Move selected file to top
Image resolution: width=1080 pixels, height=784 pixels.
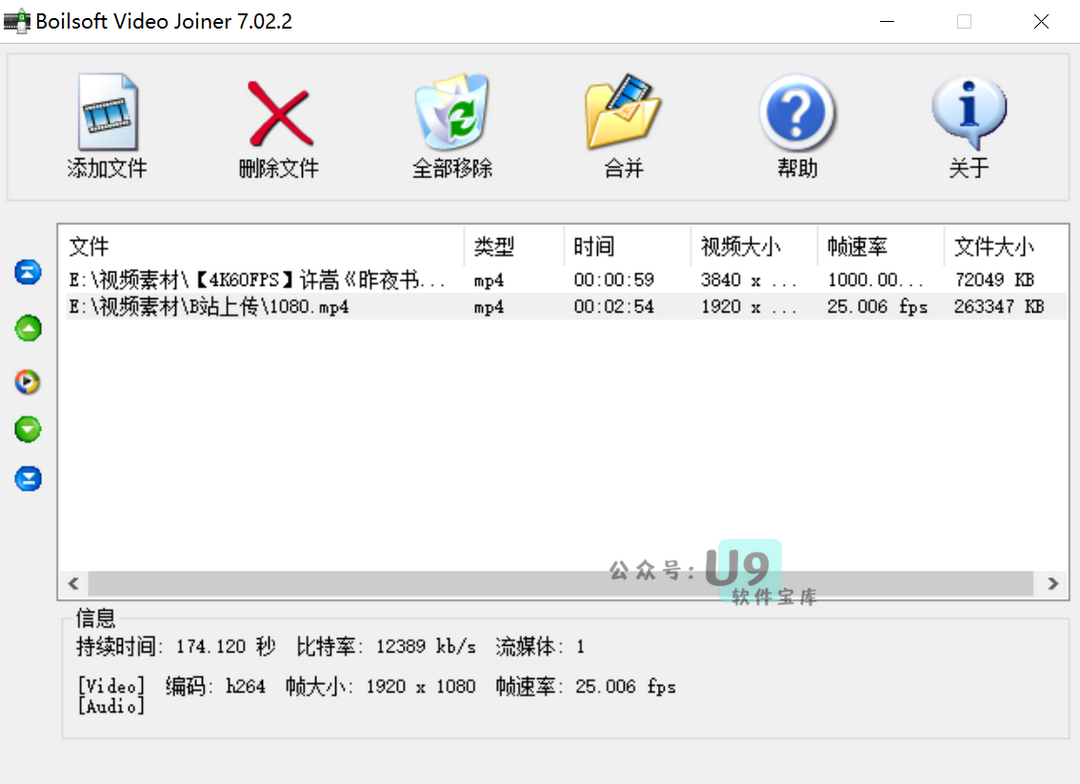[x=28, y=272]
